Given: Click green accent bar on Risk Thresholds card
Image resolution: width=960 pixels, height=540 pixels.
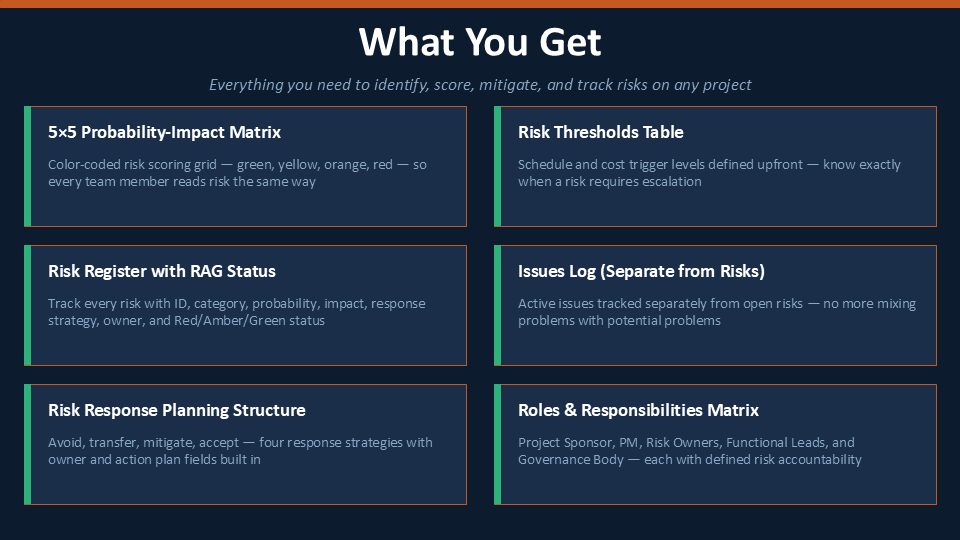Looking at the screenshot, I should tap(498, 167).
